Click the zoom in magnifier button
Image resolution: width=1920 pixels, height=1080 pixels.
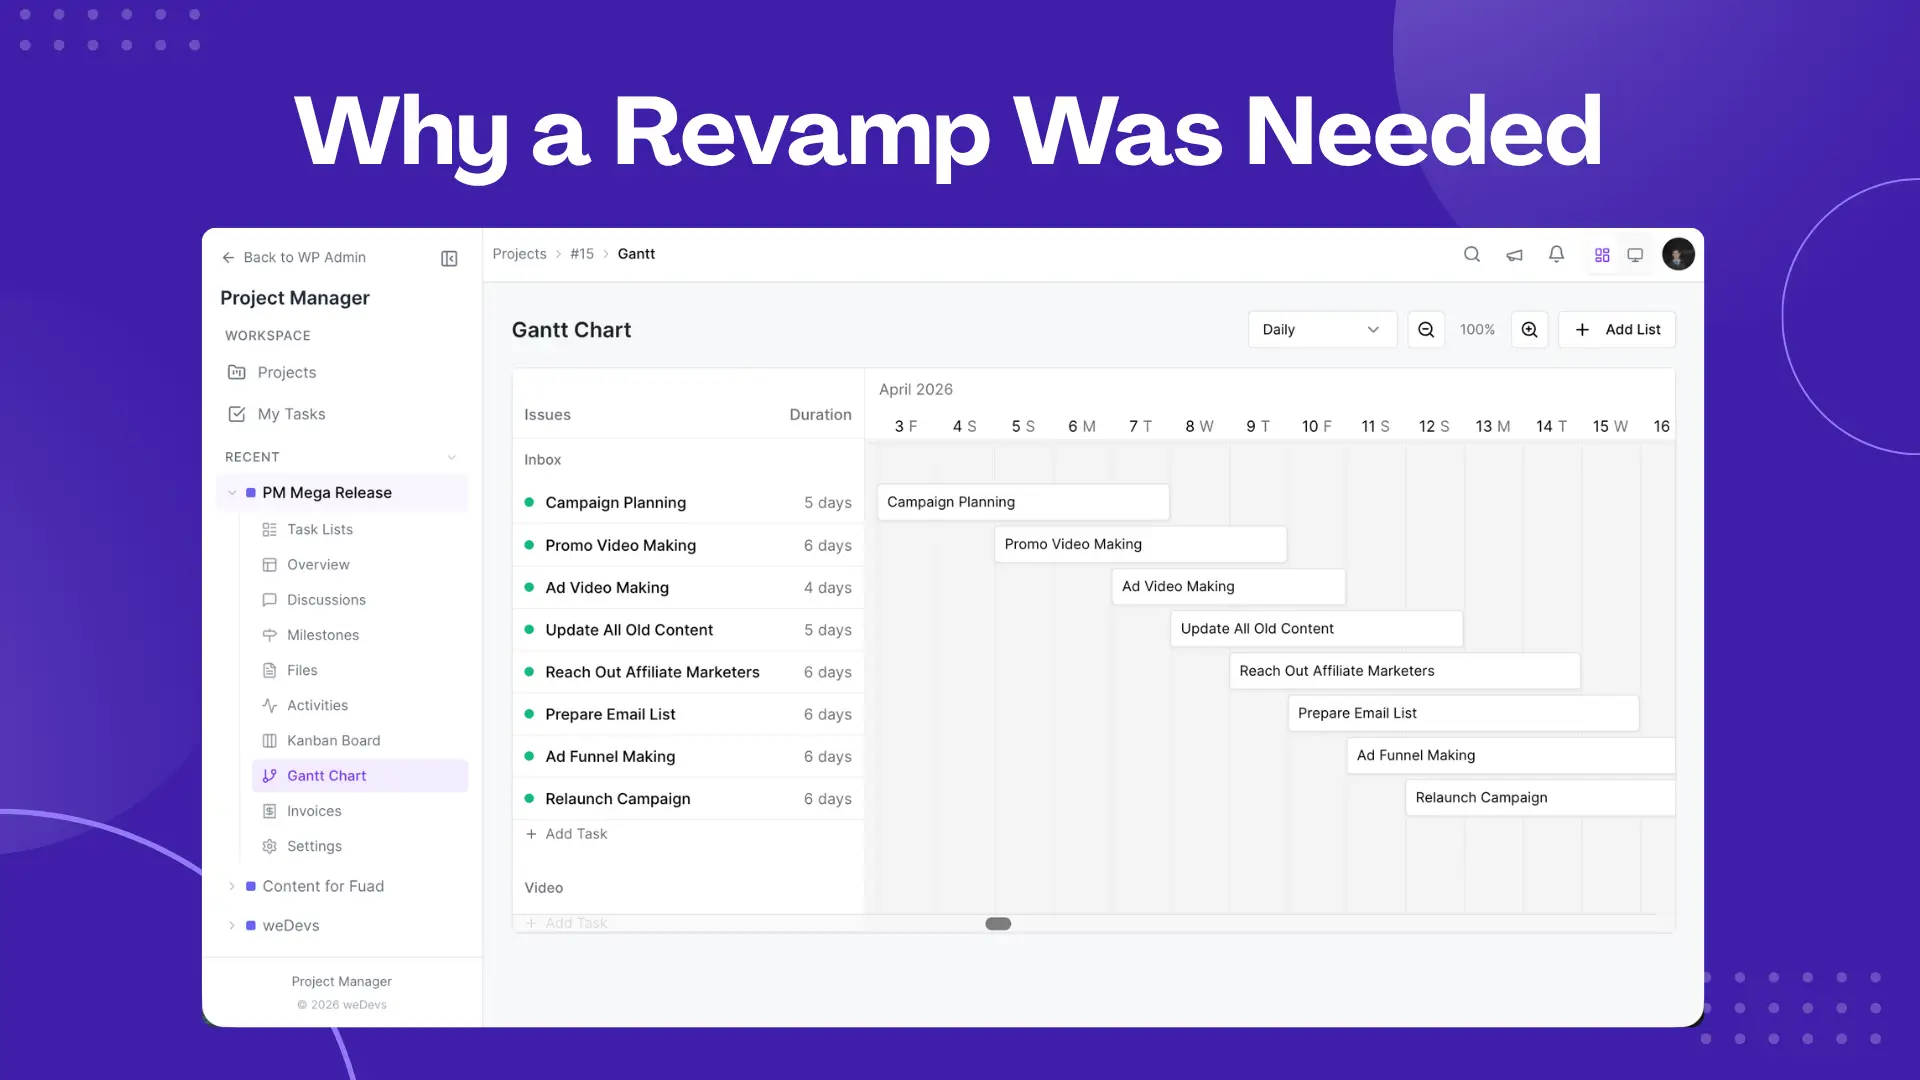pyautogui.click(x=1529, y=330)
